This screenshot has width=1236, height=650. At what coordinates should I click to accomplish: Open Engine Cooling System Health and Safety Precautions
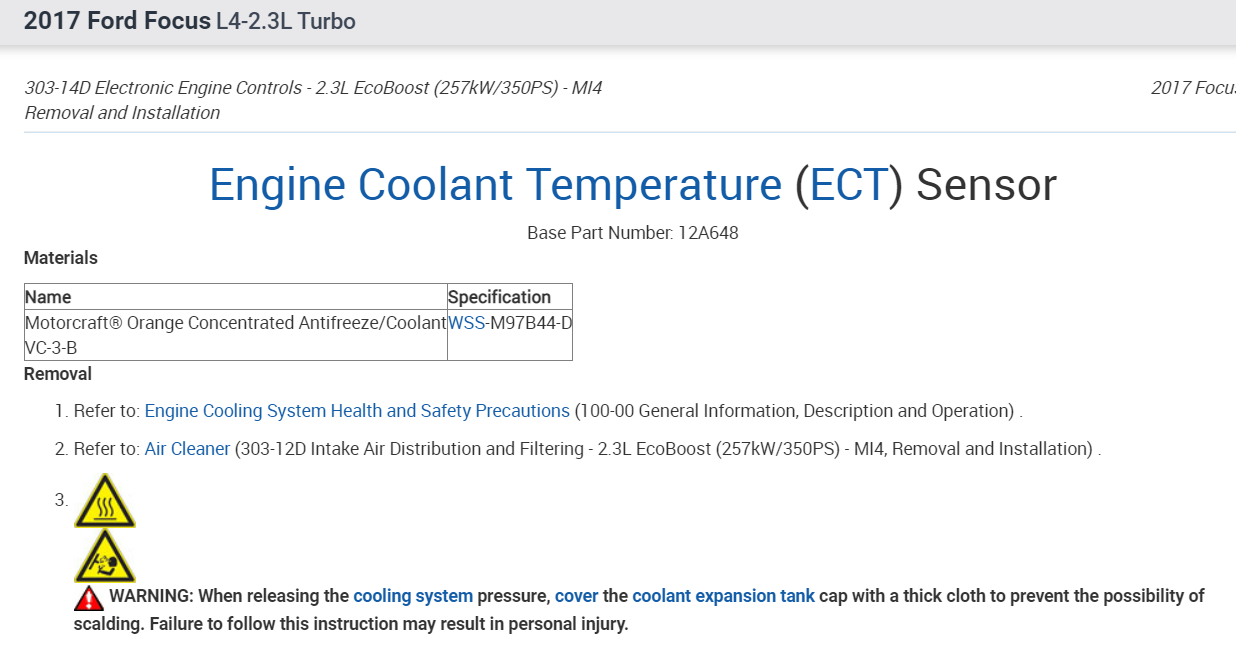pos(357,411)
